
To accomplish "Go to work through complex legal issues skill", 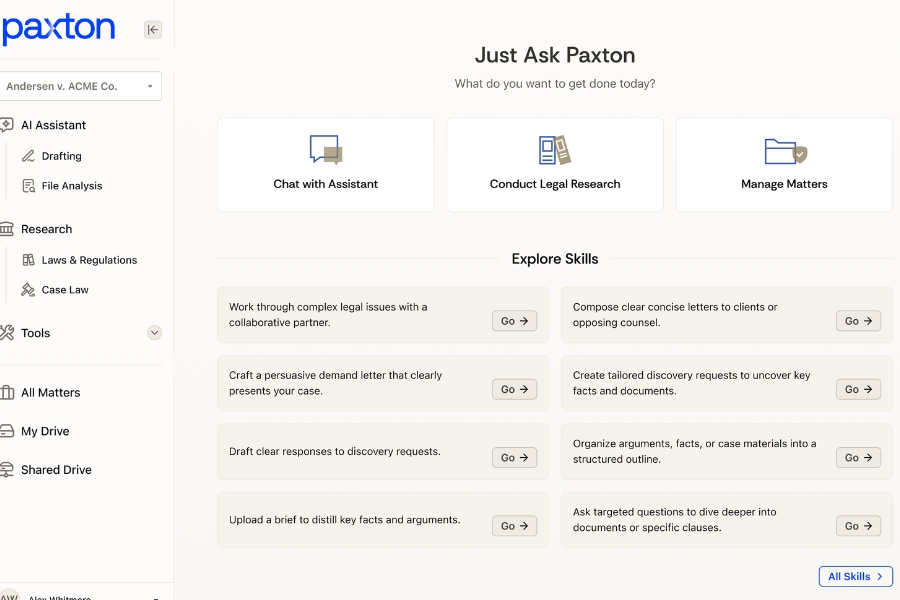I will [x=514, y=321].
